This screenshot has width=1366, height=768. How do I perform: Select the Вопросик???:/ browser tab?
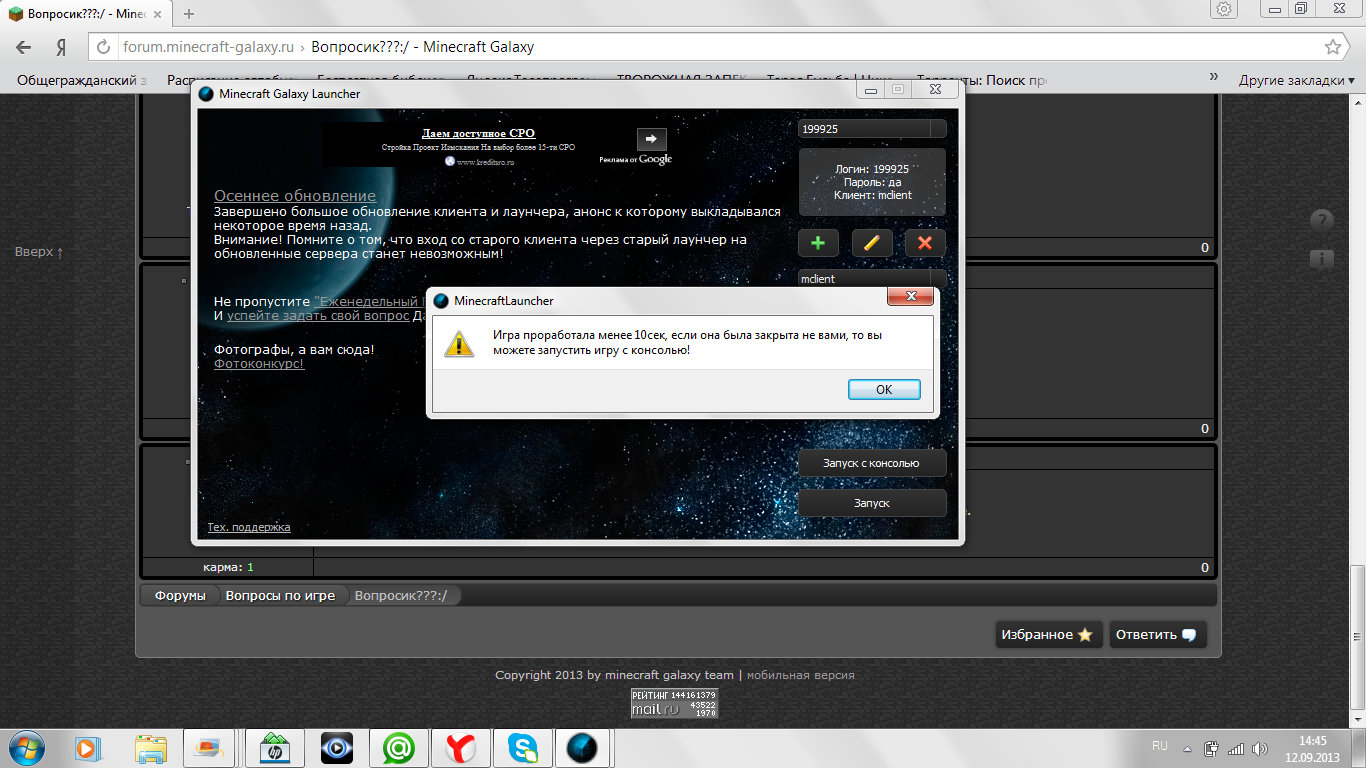(85, 14)
